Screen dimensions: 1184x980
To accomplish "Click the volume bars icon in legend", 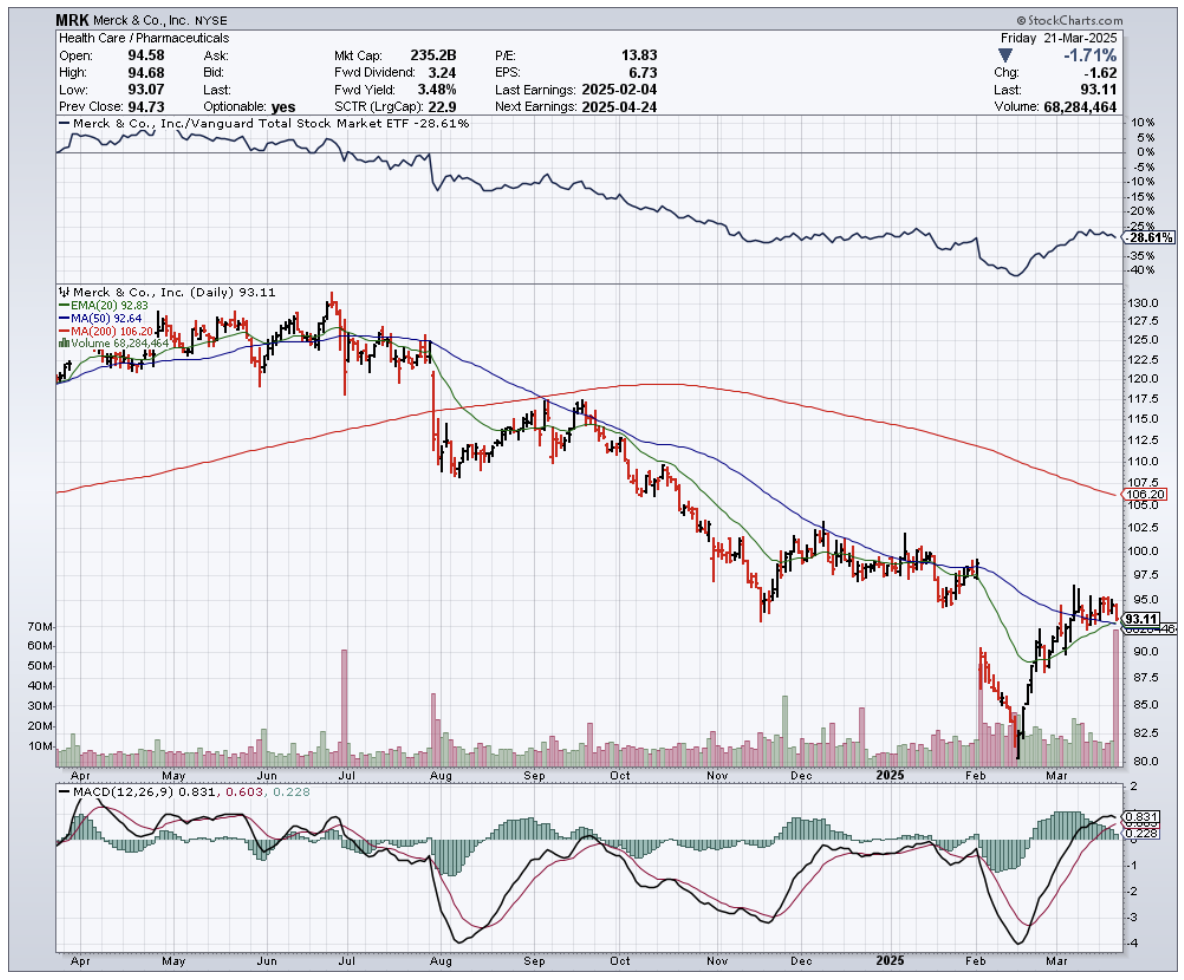I will click(x=64, y=342).
